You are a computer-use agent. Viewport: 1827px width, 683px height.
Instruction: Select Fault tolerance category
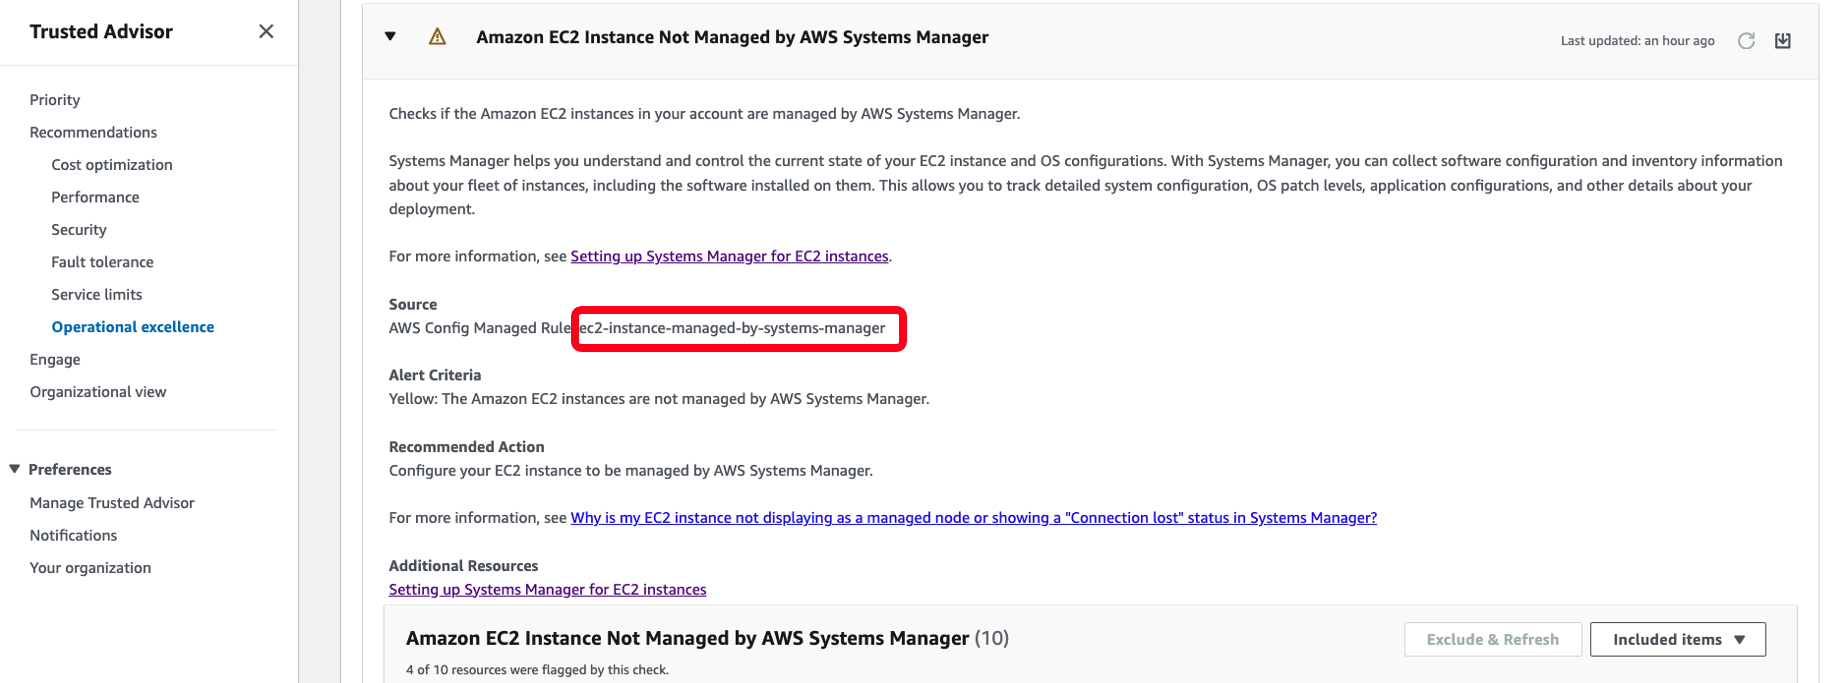point(102,262)
